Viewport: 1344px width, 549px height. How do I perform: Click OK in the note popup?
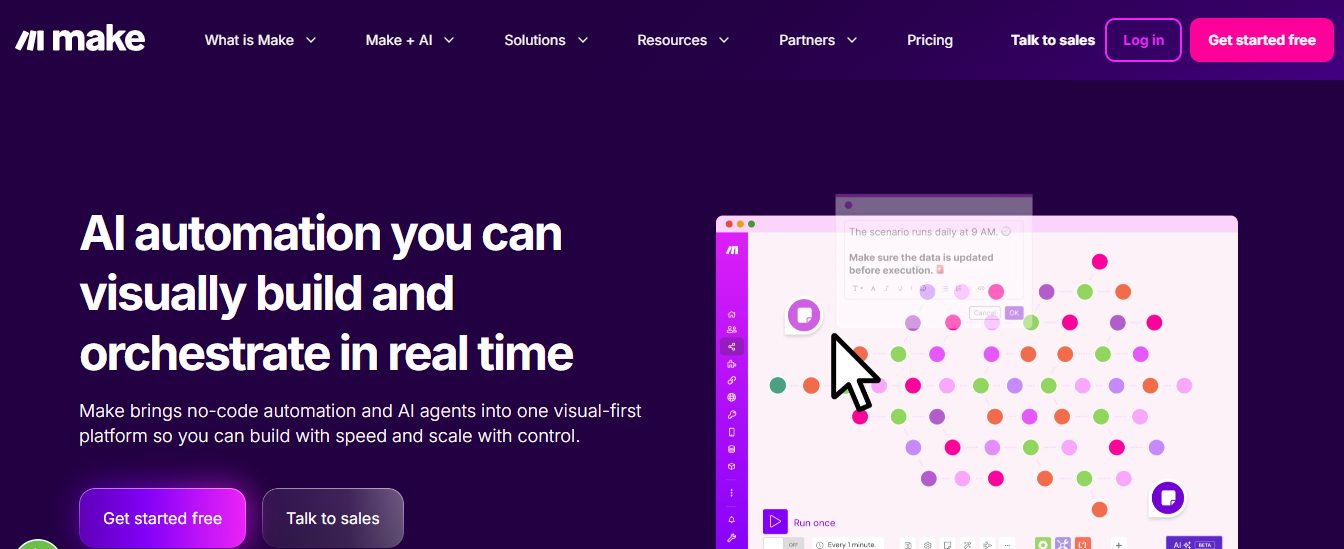[x=1014, y=313]
